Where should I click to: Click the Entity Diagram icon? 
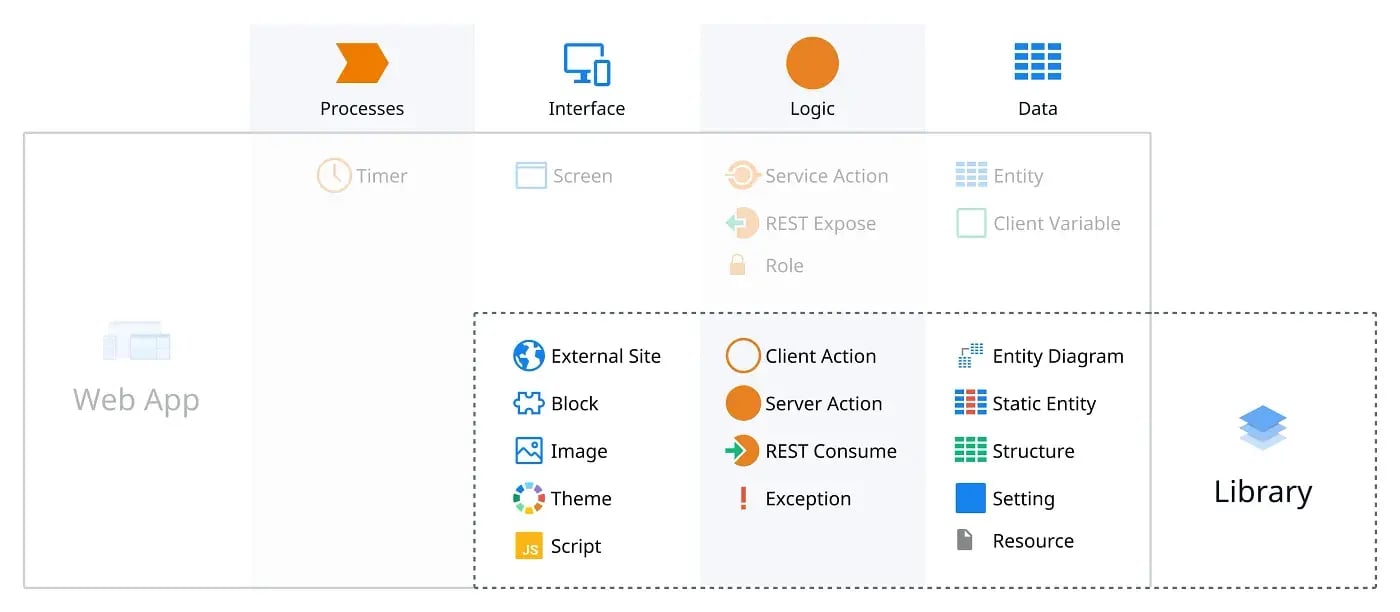970,355
